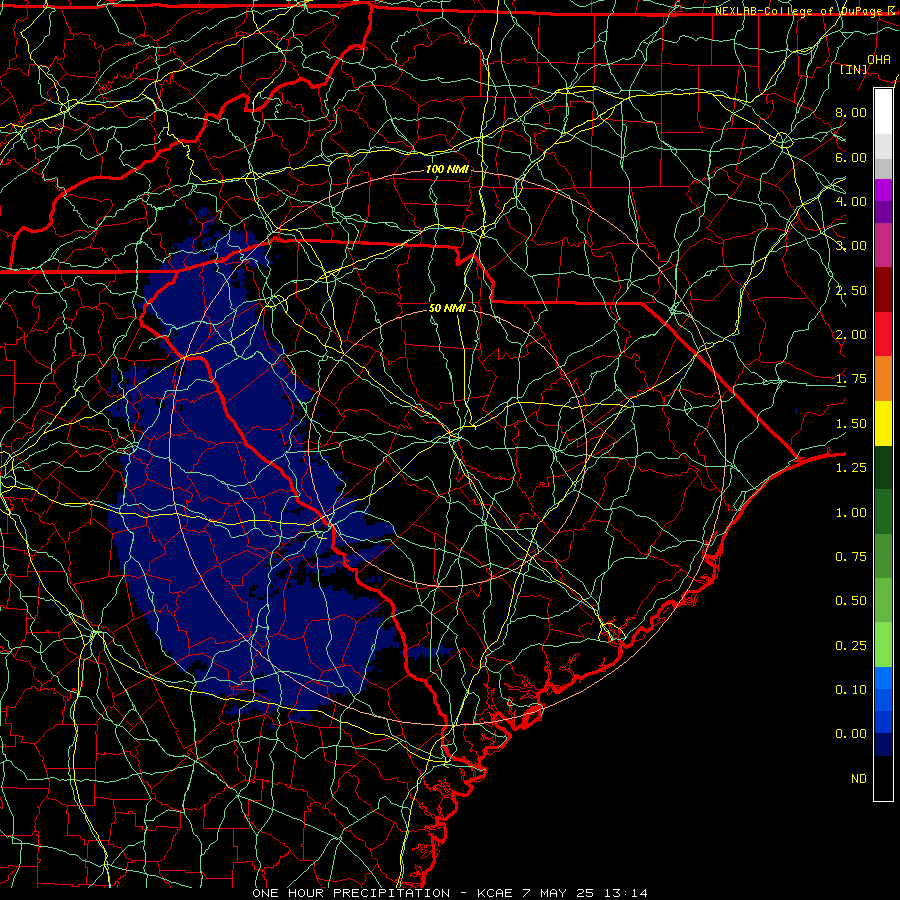Viewport: 900px width, 900px height.
Task: Click the white swatch beside 8.00
Action: click(883, 112)
